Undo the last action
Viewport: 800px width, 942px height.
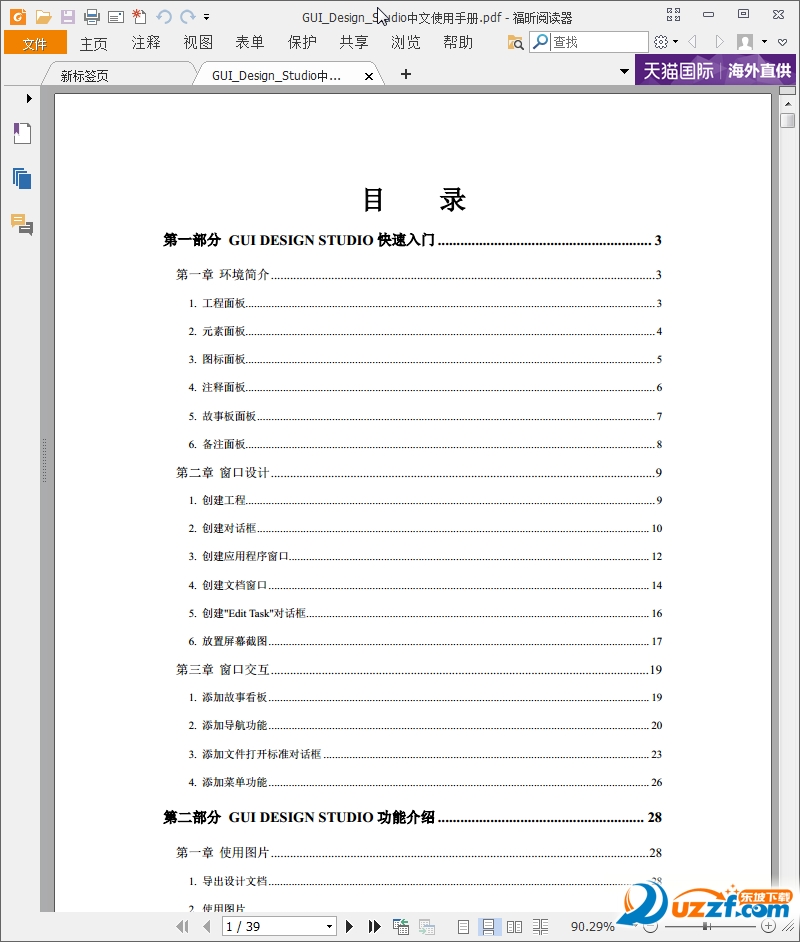click(164, 17)
